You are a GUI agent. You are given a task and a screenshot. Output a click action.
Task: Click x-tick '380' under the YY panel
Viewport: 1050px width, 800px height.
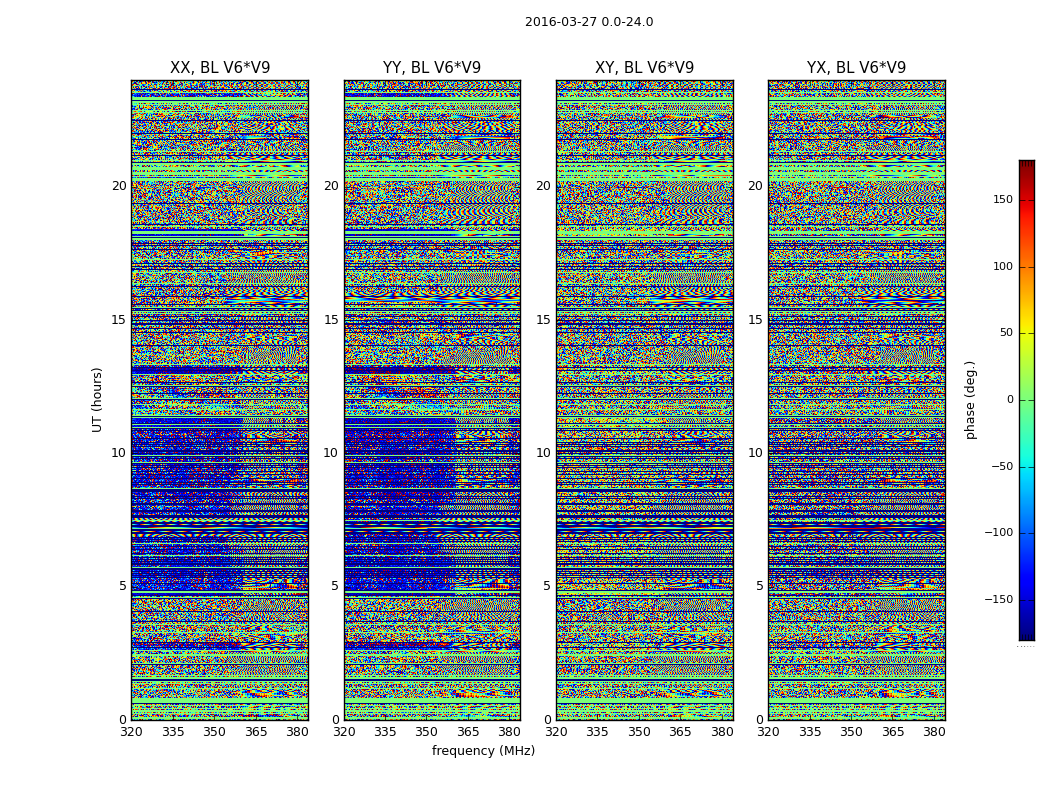click(x=510, y=732)
